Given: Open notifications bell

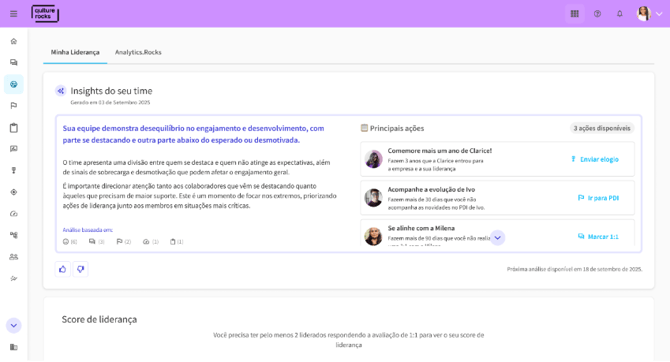Looking at the screenshot, I should pos(620,14).
